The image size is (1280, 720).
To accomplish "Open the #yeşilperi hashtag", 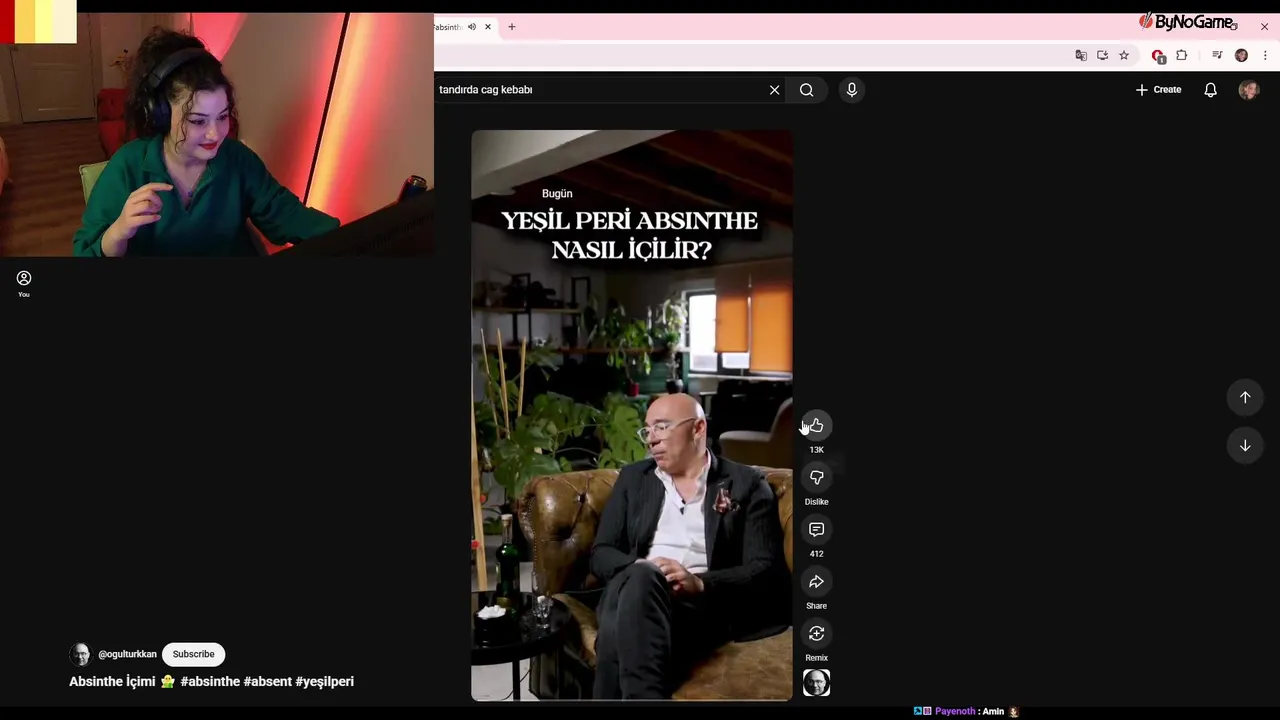I will click(325, 682).
